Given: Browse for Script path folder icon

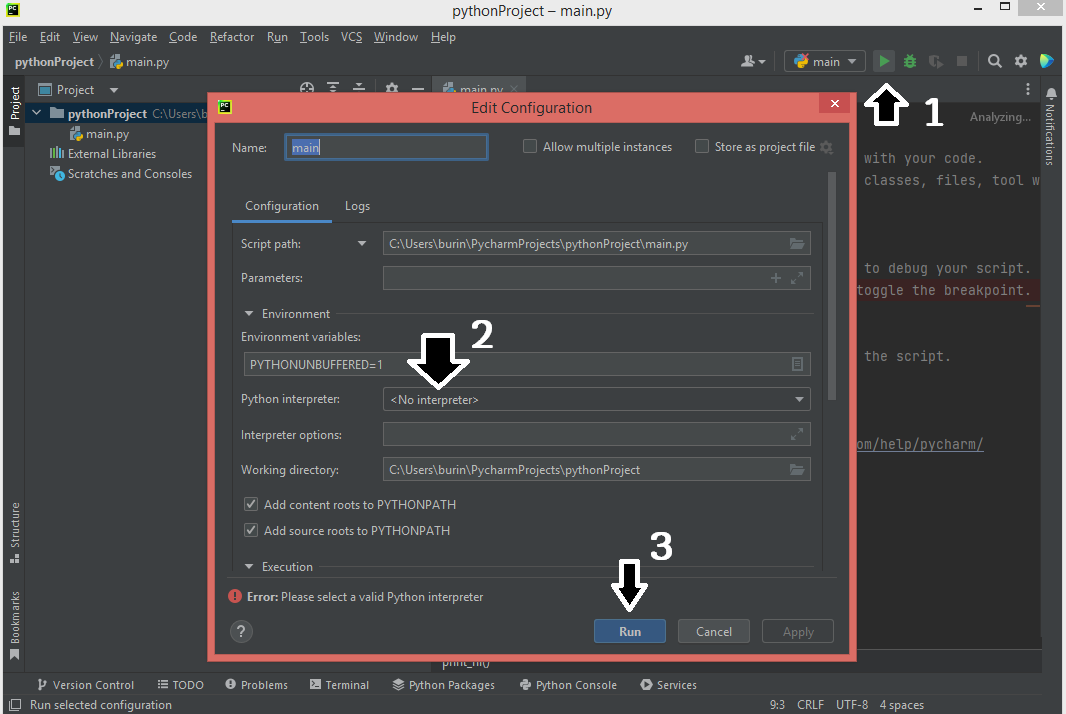Looking at the screenshot, I should coord(797,243).
